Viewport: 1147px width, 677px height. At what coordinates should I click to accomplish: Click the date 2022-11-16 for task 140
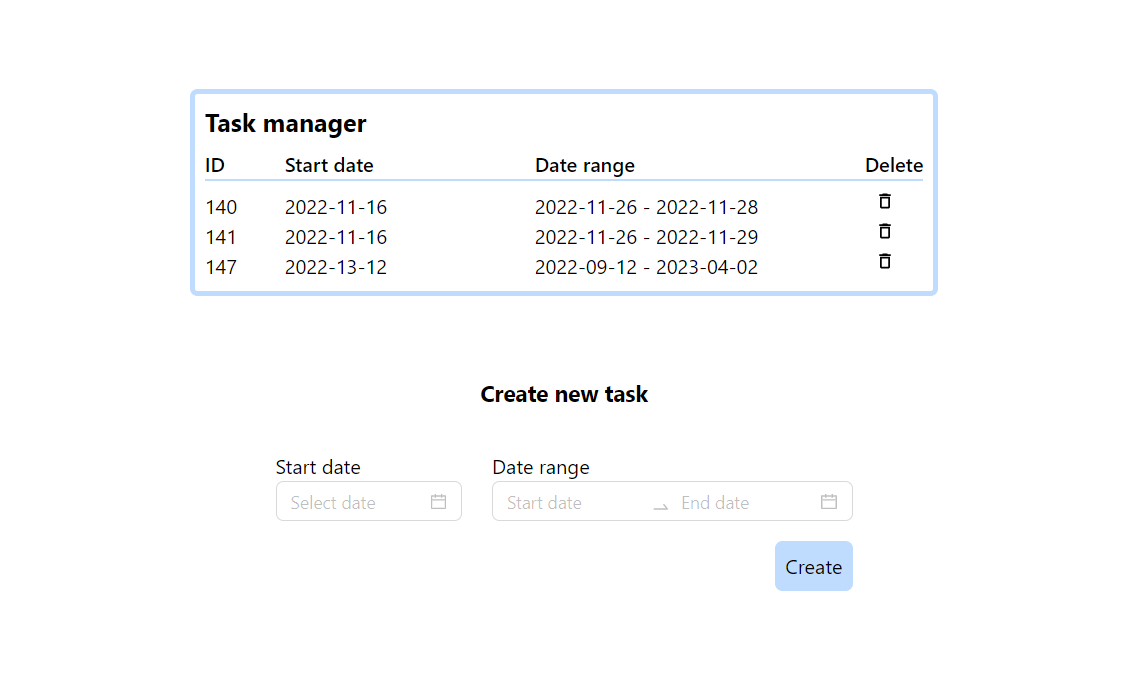point(336,207)
